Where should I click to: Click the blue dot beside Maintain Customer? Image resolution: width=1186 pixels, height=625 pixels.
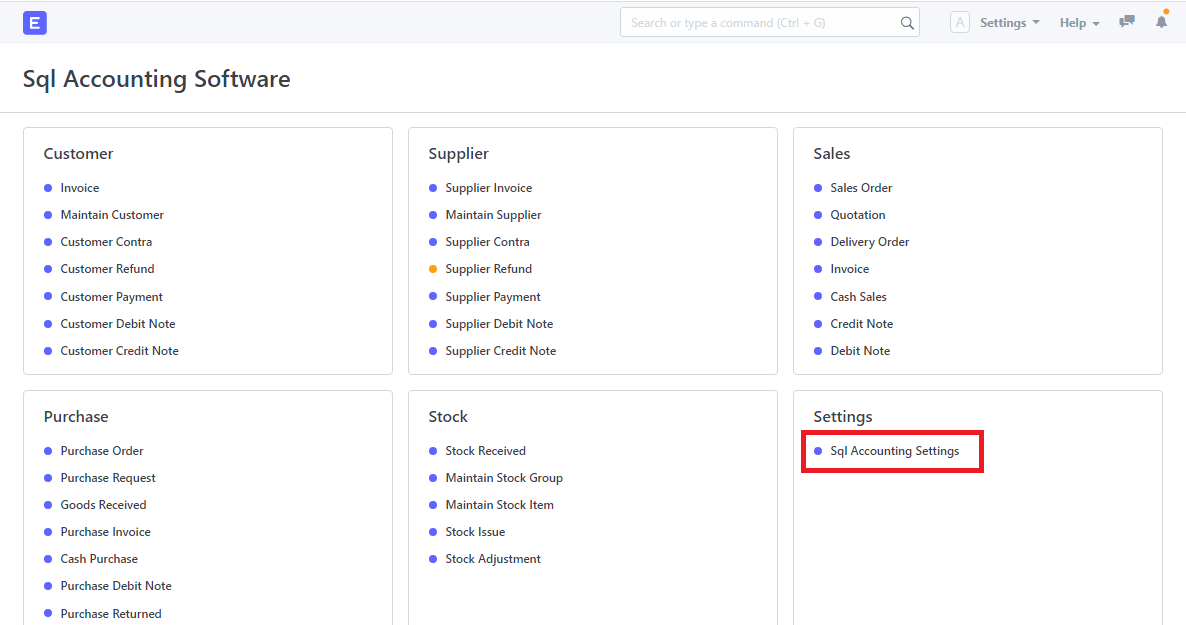tap(48, 215)
